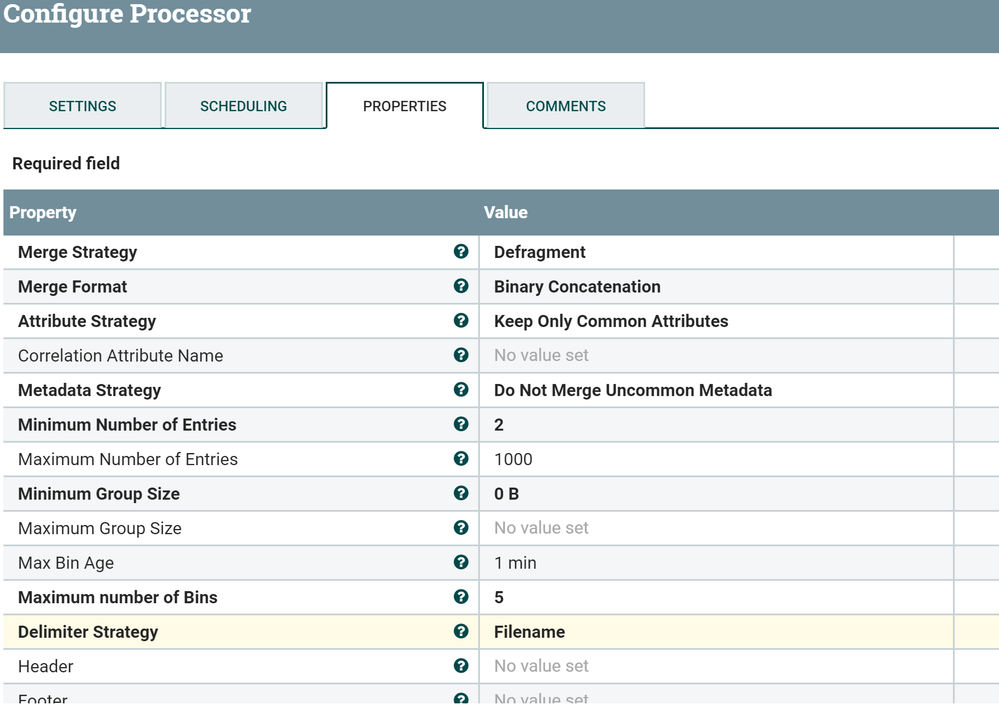Open the Settings tab
The image size is (999, 711).
pyautogui.click(x=83, y=106)
